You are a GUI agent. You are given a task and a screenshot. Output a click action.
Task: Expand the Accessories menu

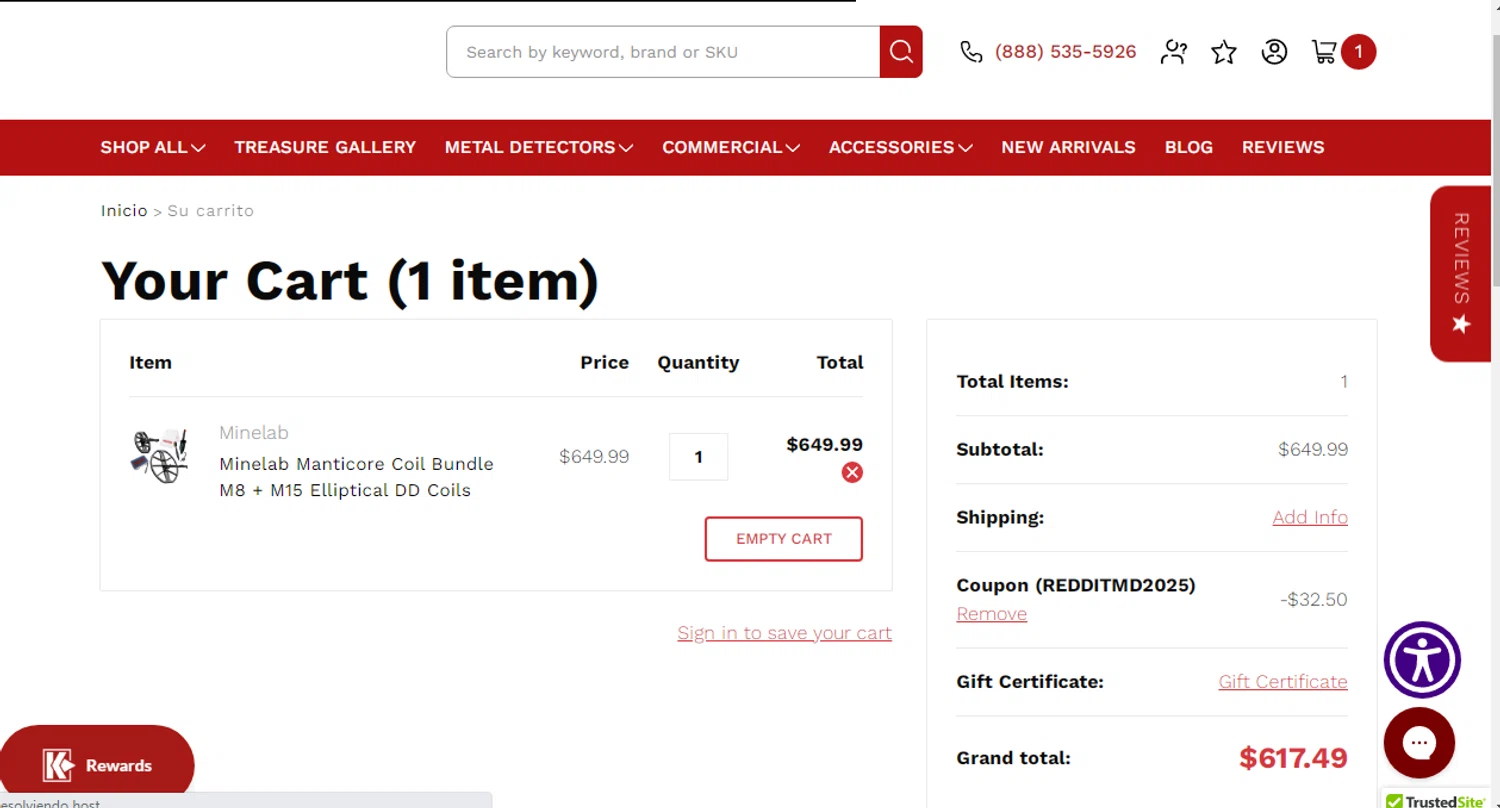(x=901, y=147)
